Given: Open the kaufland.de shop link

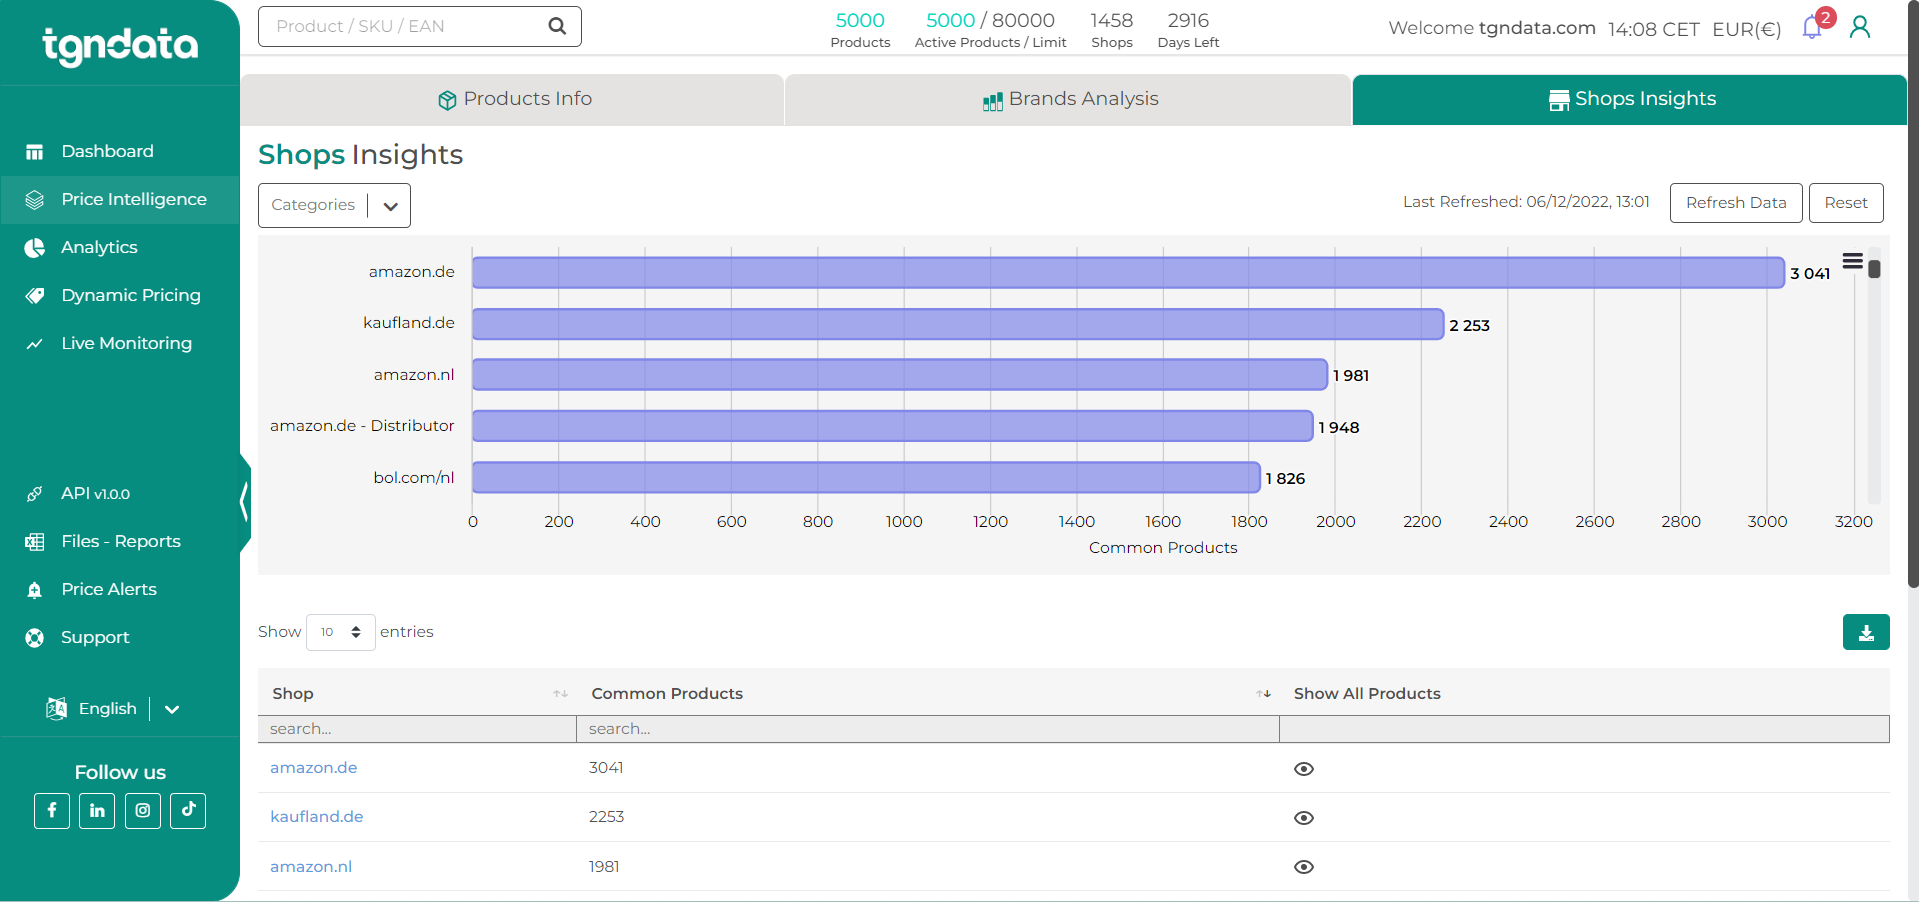Looking at the screenshot, I should click(x=316, y=817).
